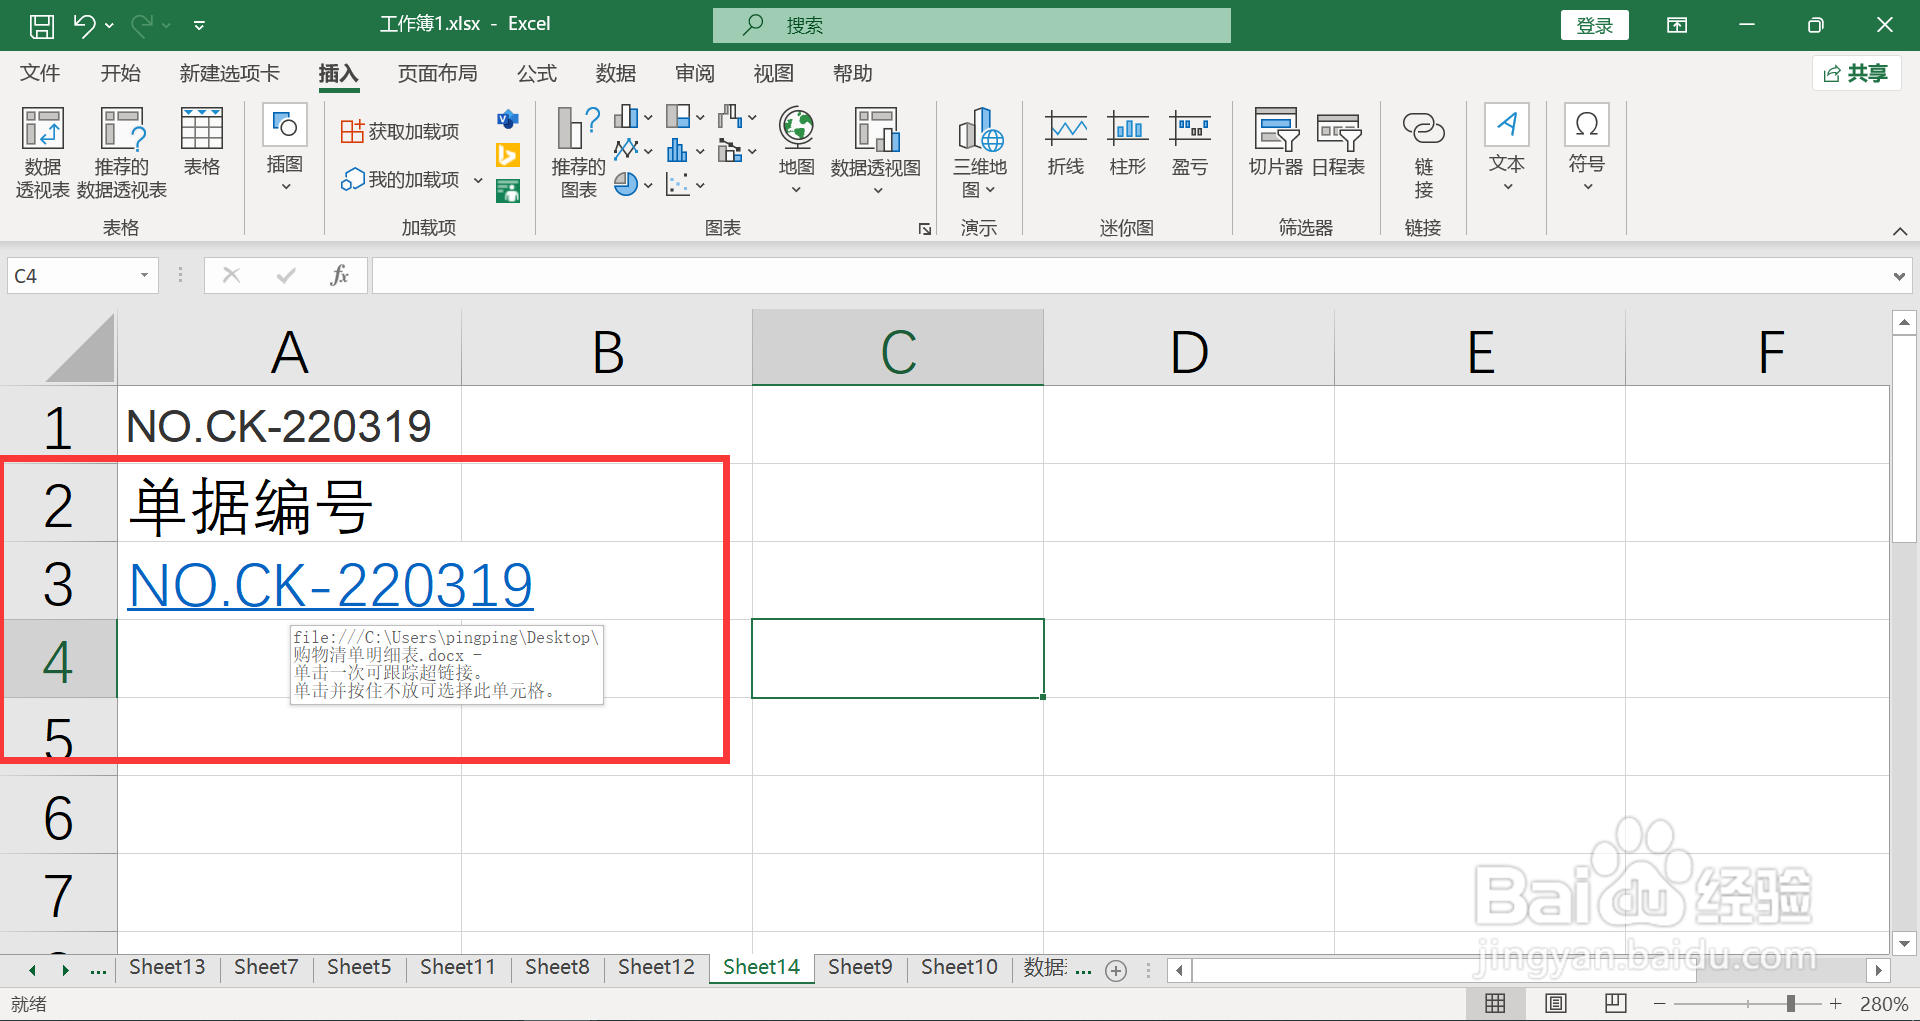Click the Select All corner triangle
This screenshot has height=1021, width=1920.
[x=79, y=348]
